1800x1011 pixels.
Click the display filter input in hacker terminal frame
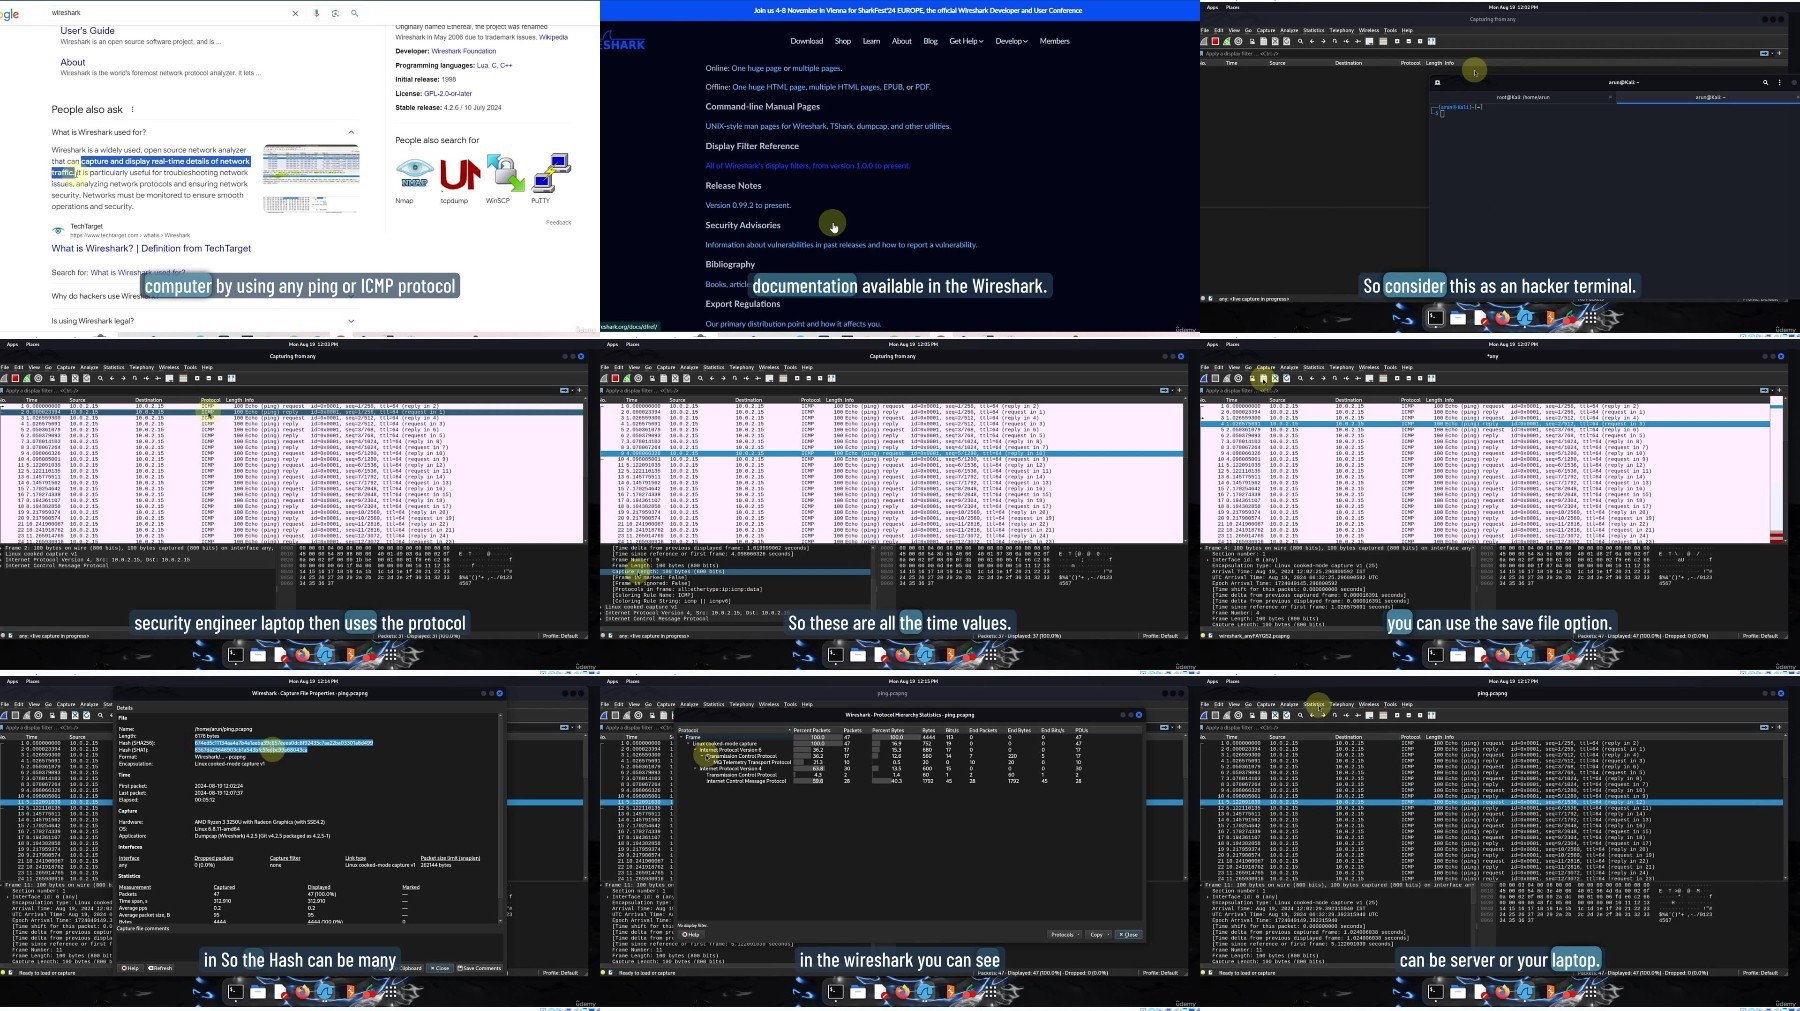point(1480,53)
